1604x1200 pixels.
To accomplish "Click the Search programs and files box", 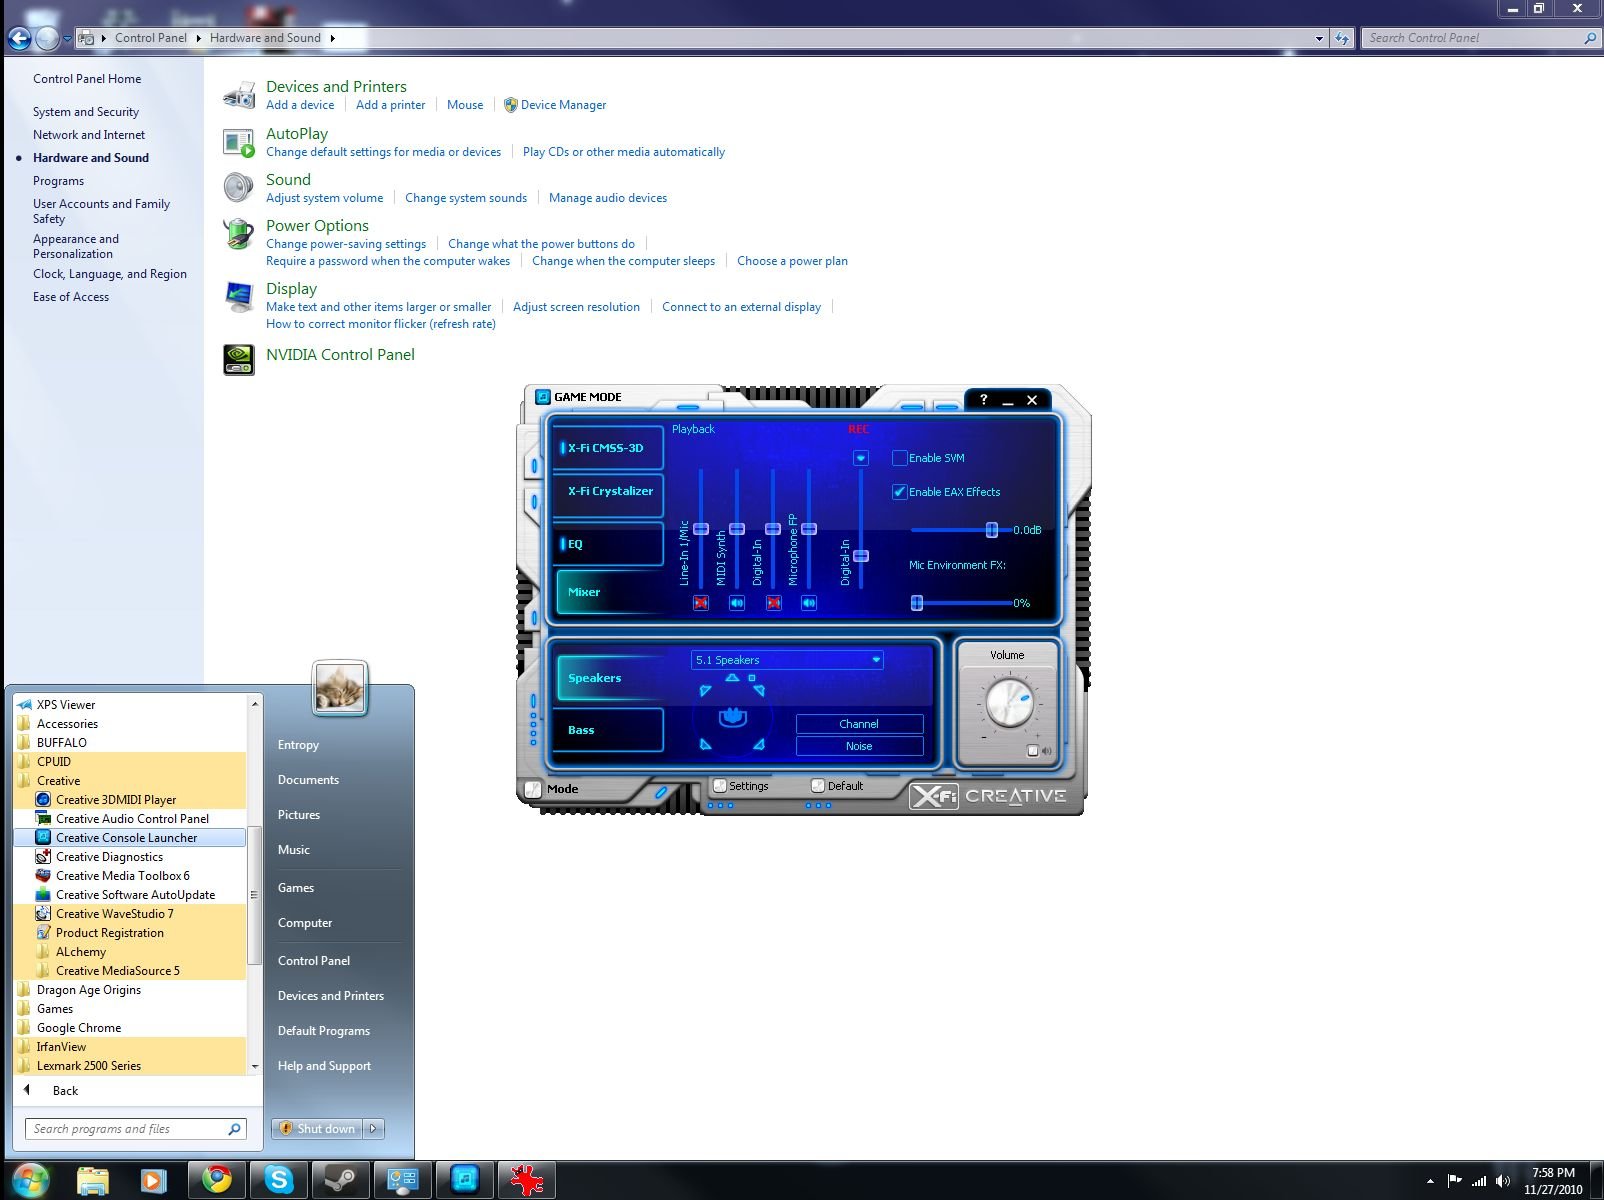I will (136, 1129).
